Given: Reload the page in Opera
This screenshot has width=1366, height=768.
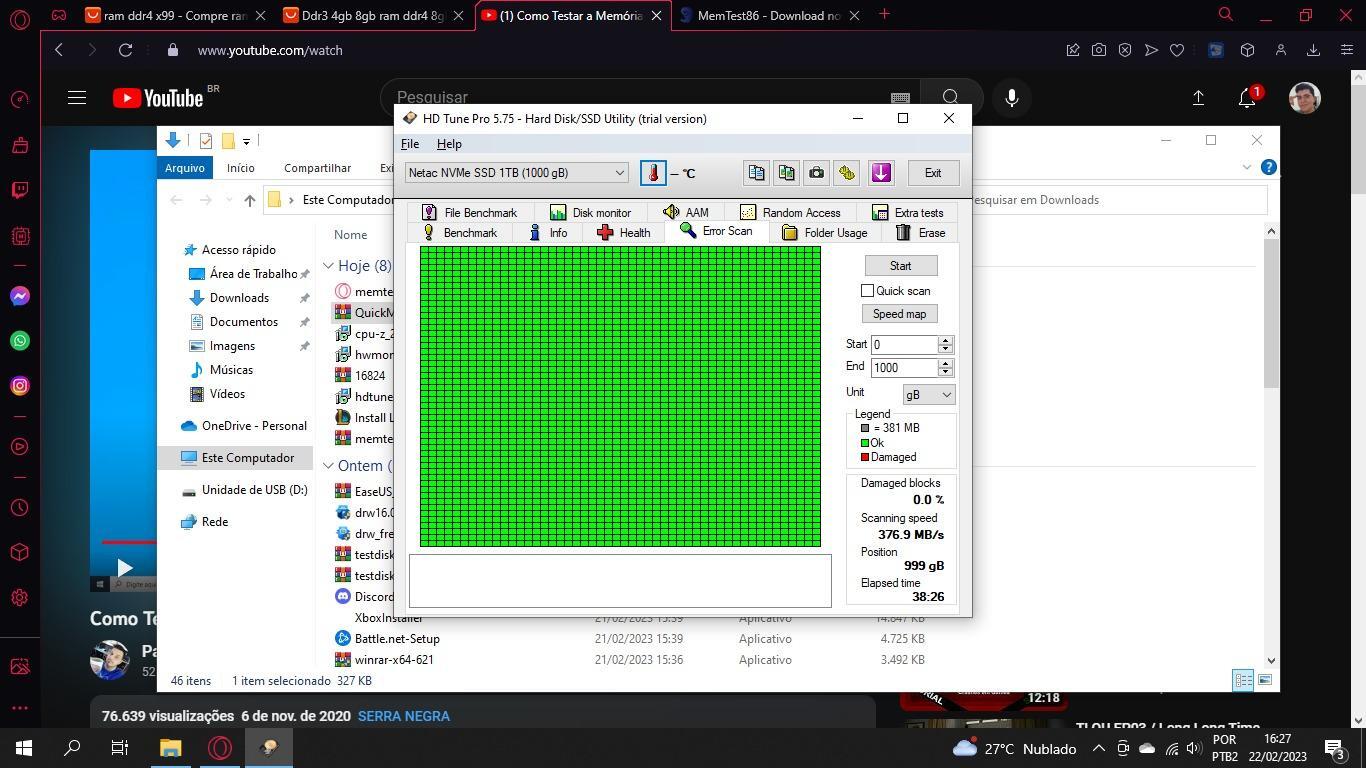Looking at the screenshot, I should (125, 50).
